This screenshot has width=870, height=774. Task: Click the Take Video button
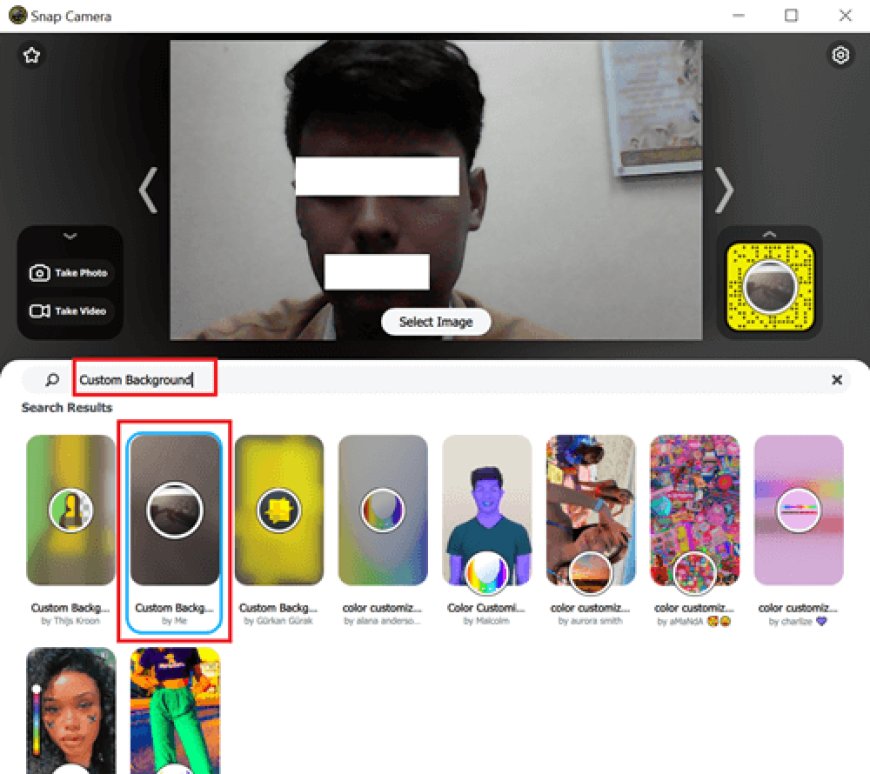pos(70,311)
